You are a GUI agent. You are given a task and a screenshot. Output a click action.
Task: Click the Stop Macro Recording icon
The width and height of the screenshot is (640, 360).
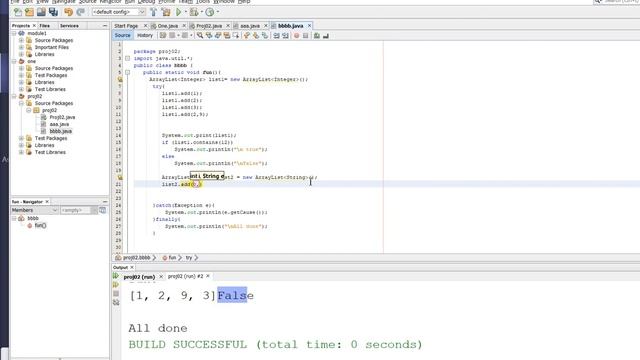305,36
